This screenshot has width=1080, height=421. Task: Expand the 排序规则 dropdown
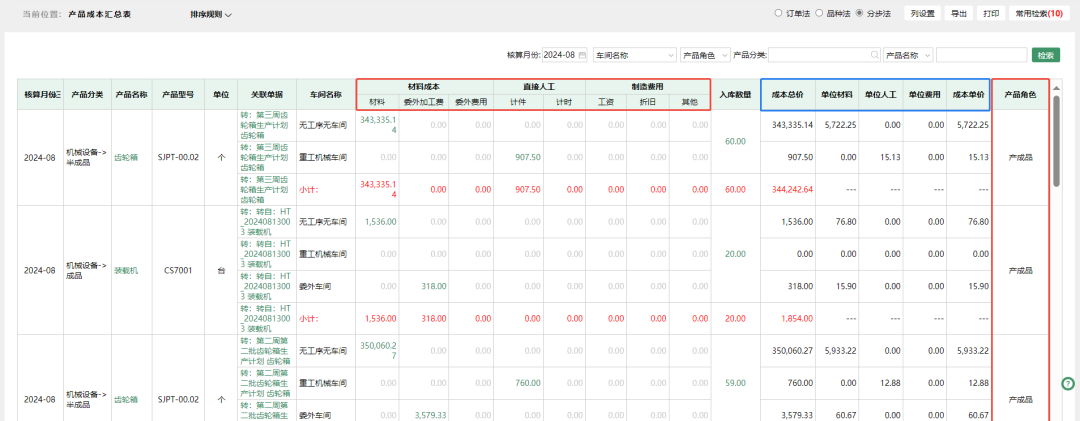(x=211, y=14)
